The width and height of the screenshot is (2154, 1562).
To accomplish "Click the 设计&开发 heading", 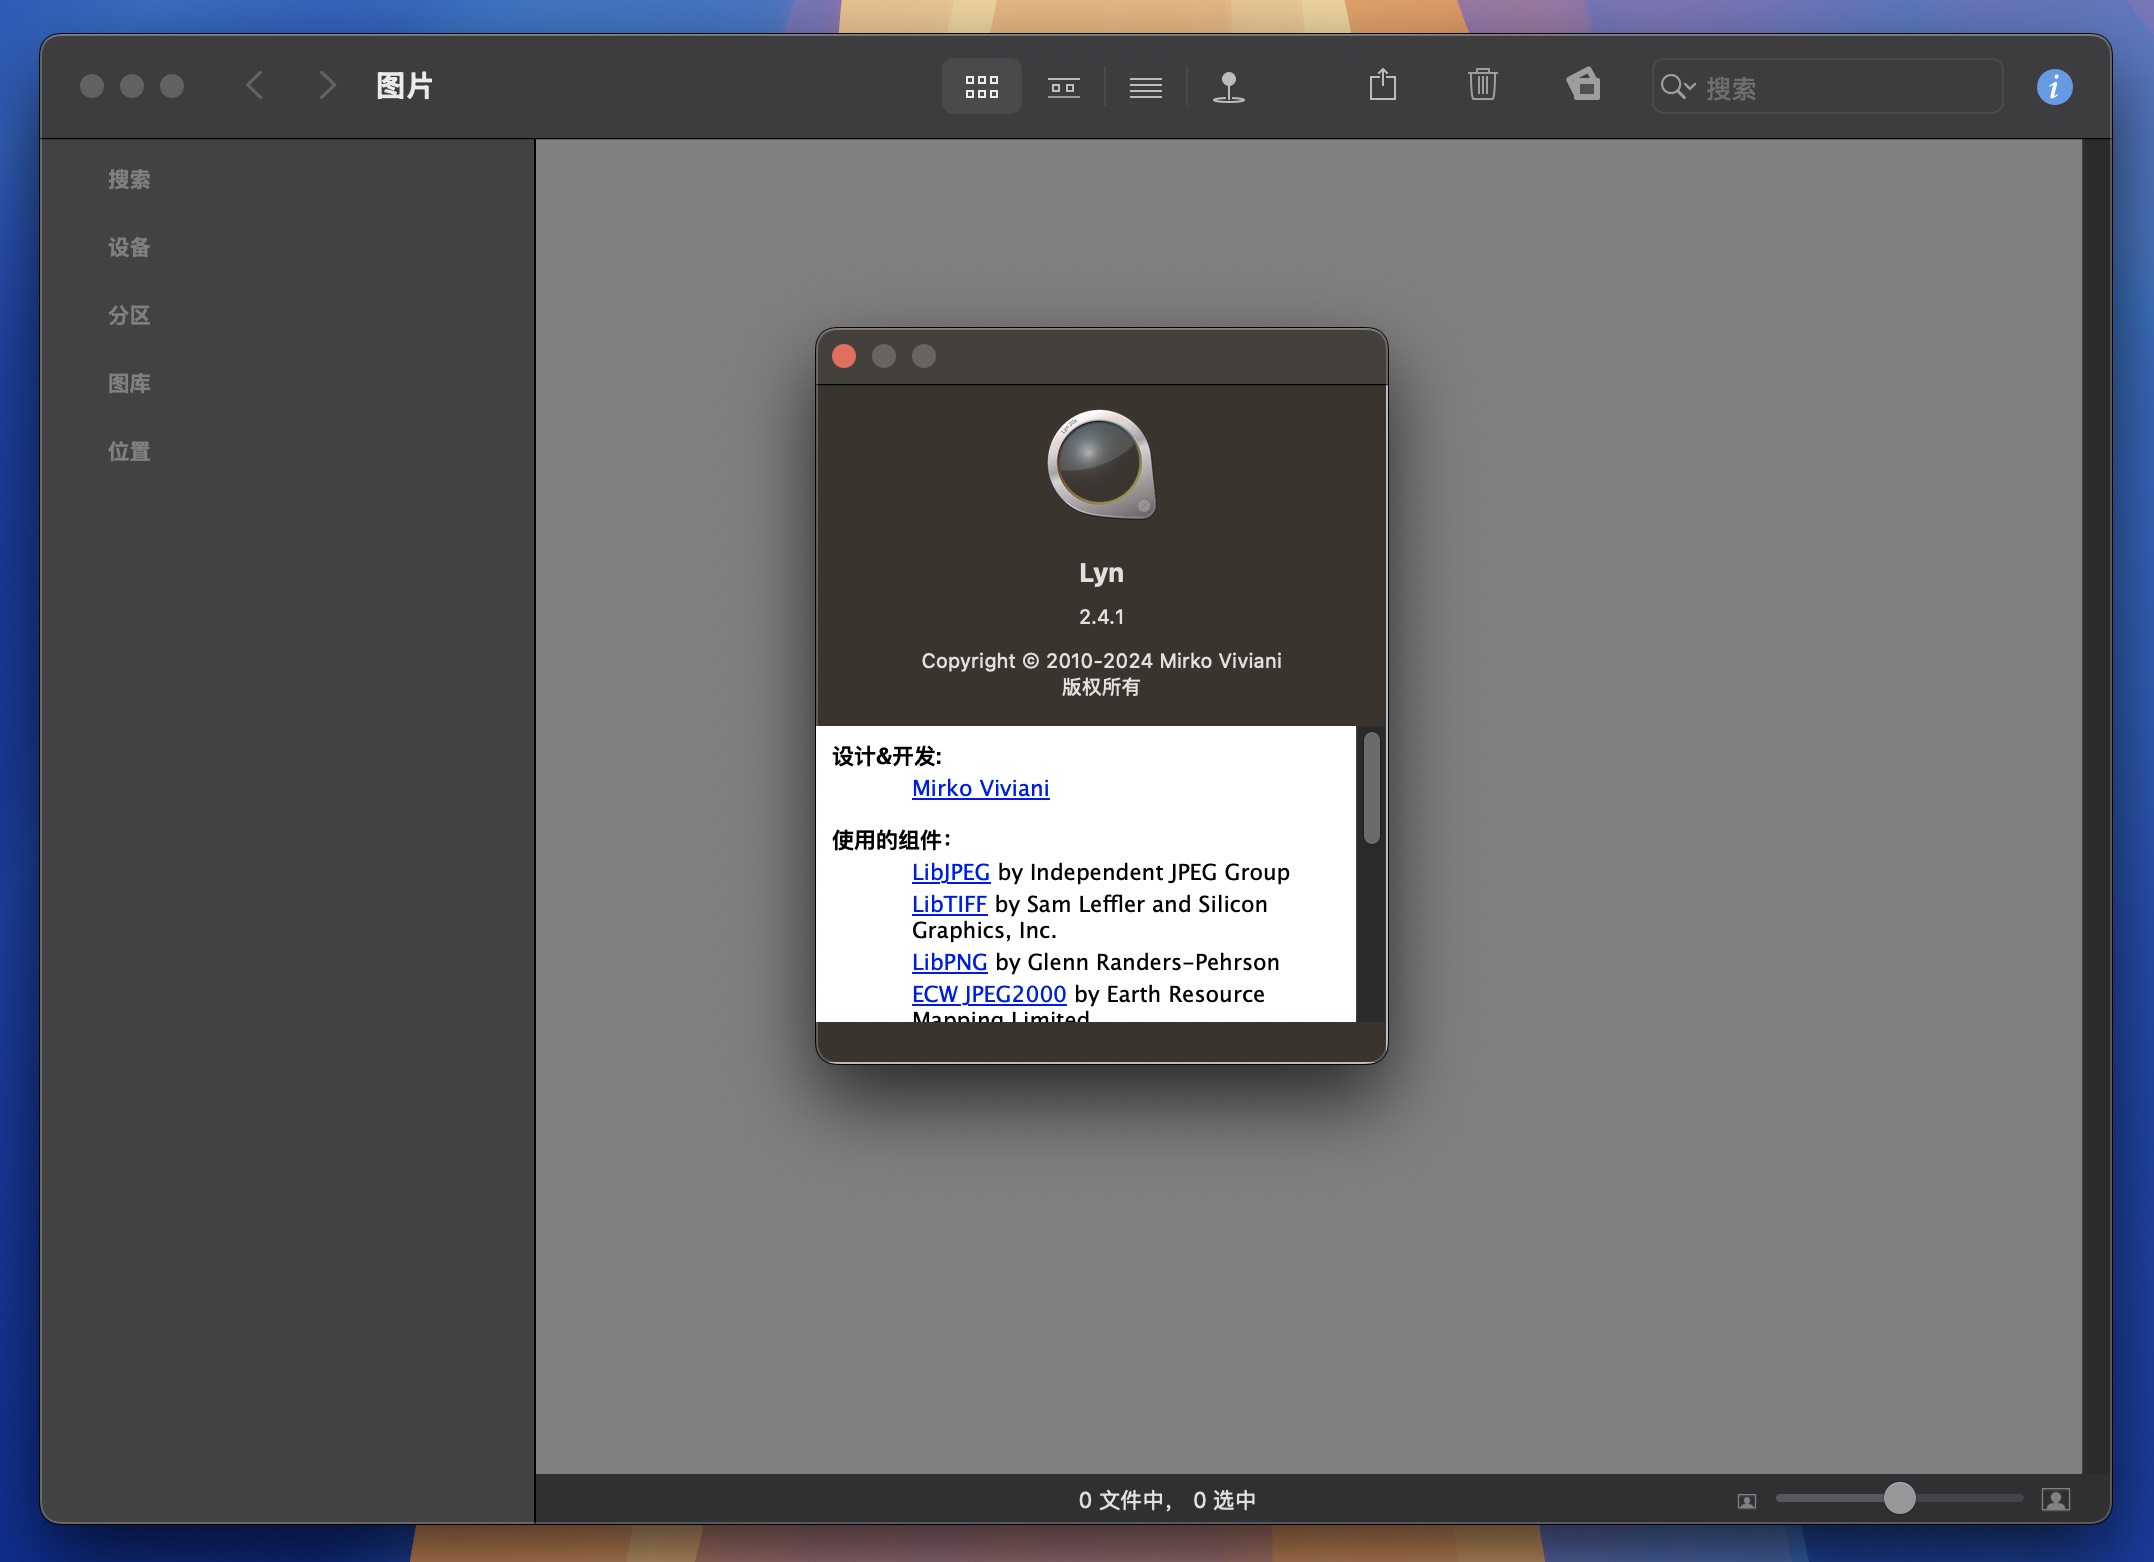I will point(886,756).
